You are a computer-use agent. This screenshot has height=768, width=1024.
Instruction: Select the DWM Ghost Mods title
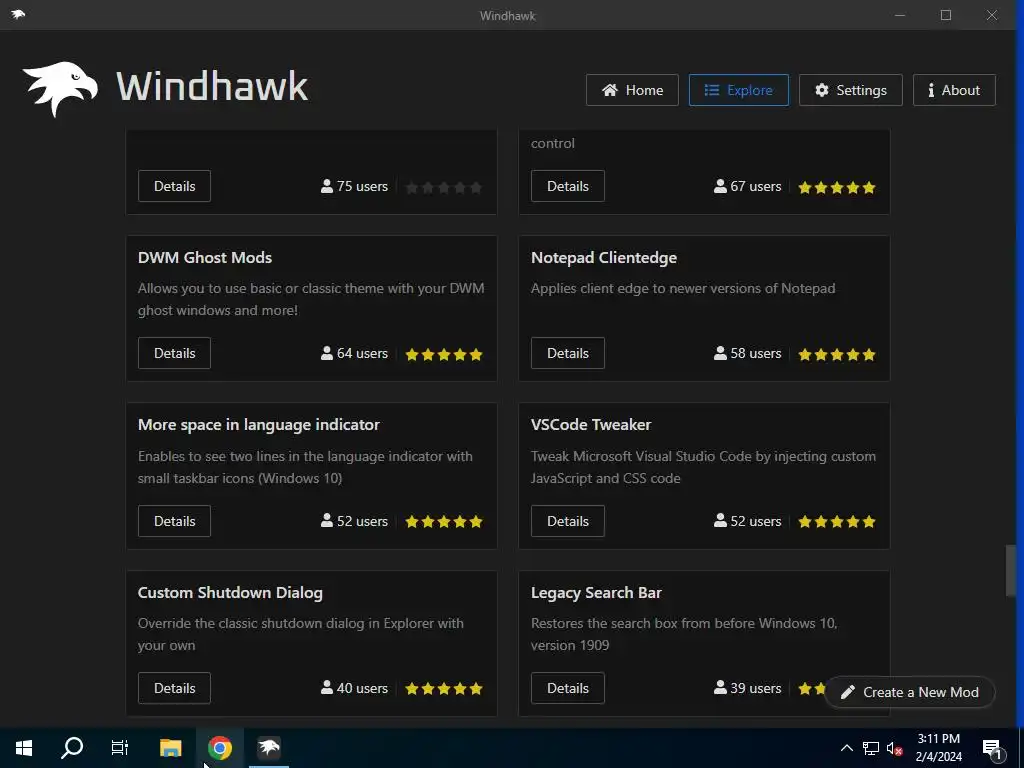[205, 257]
